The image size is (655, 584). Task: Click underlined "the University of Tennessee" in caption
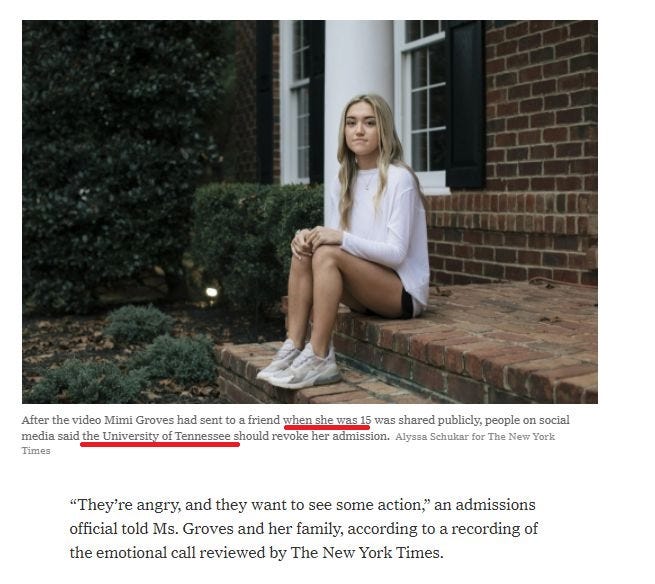(156, 436)
